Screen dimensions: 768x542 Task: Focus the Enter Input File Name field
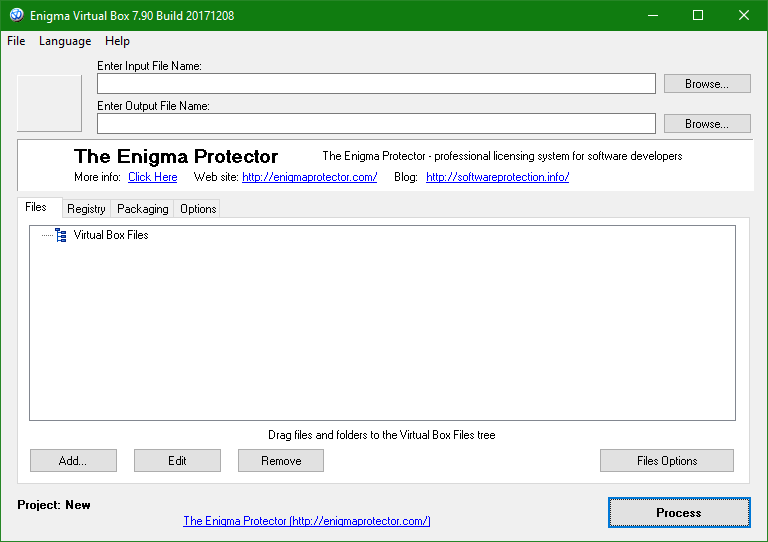point(376,84)
